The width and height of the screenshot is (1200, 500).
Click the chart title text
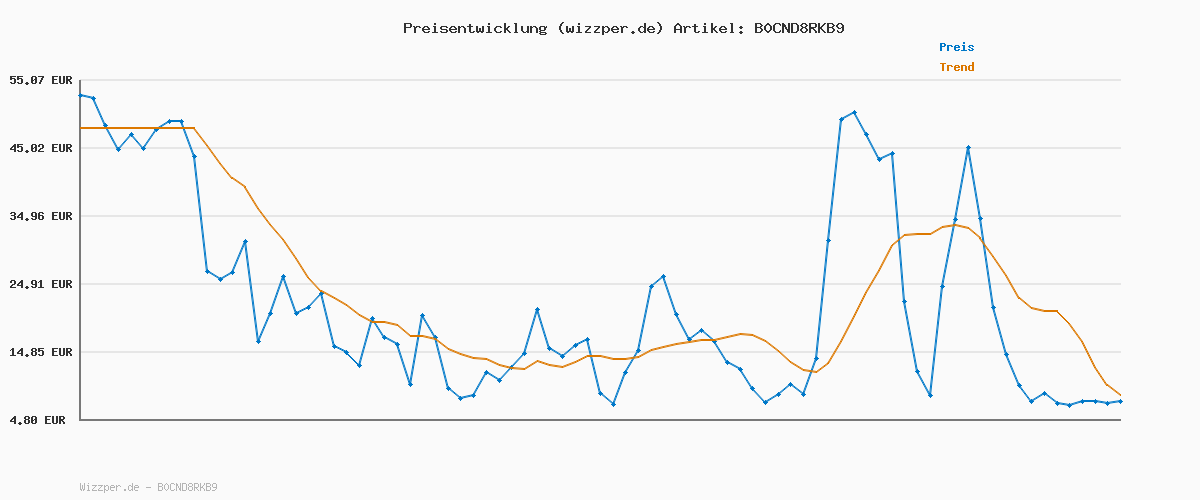point(624,28)
